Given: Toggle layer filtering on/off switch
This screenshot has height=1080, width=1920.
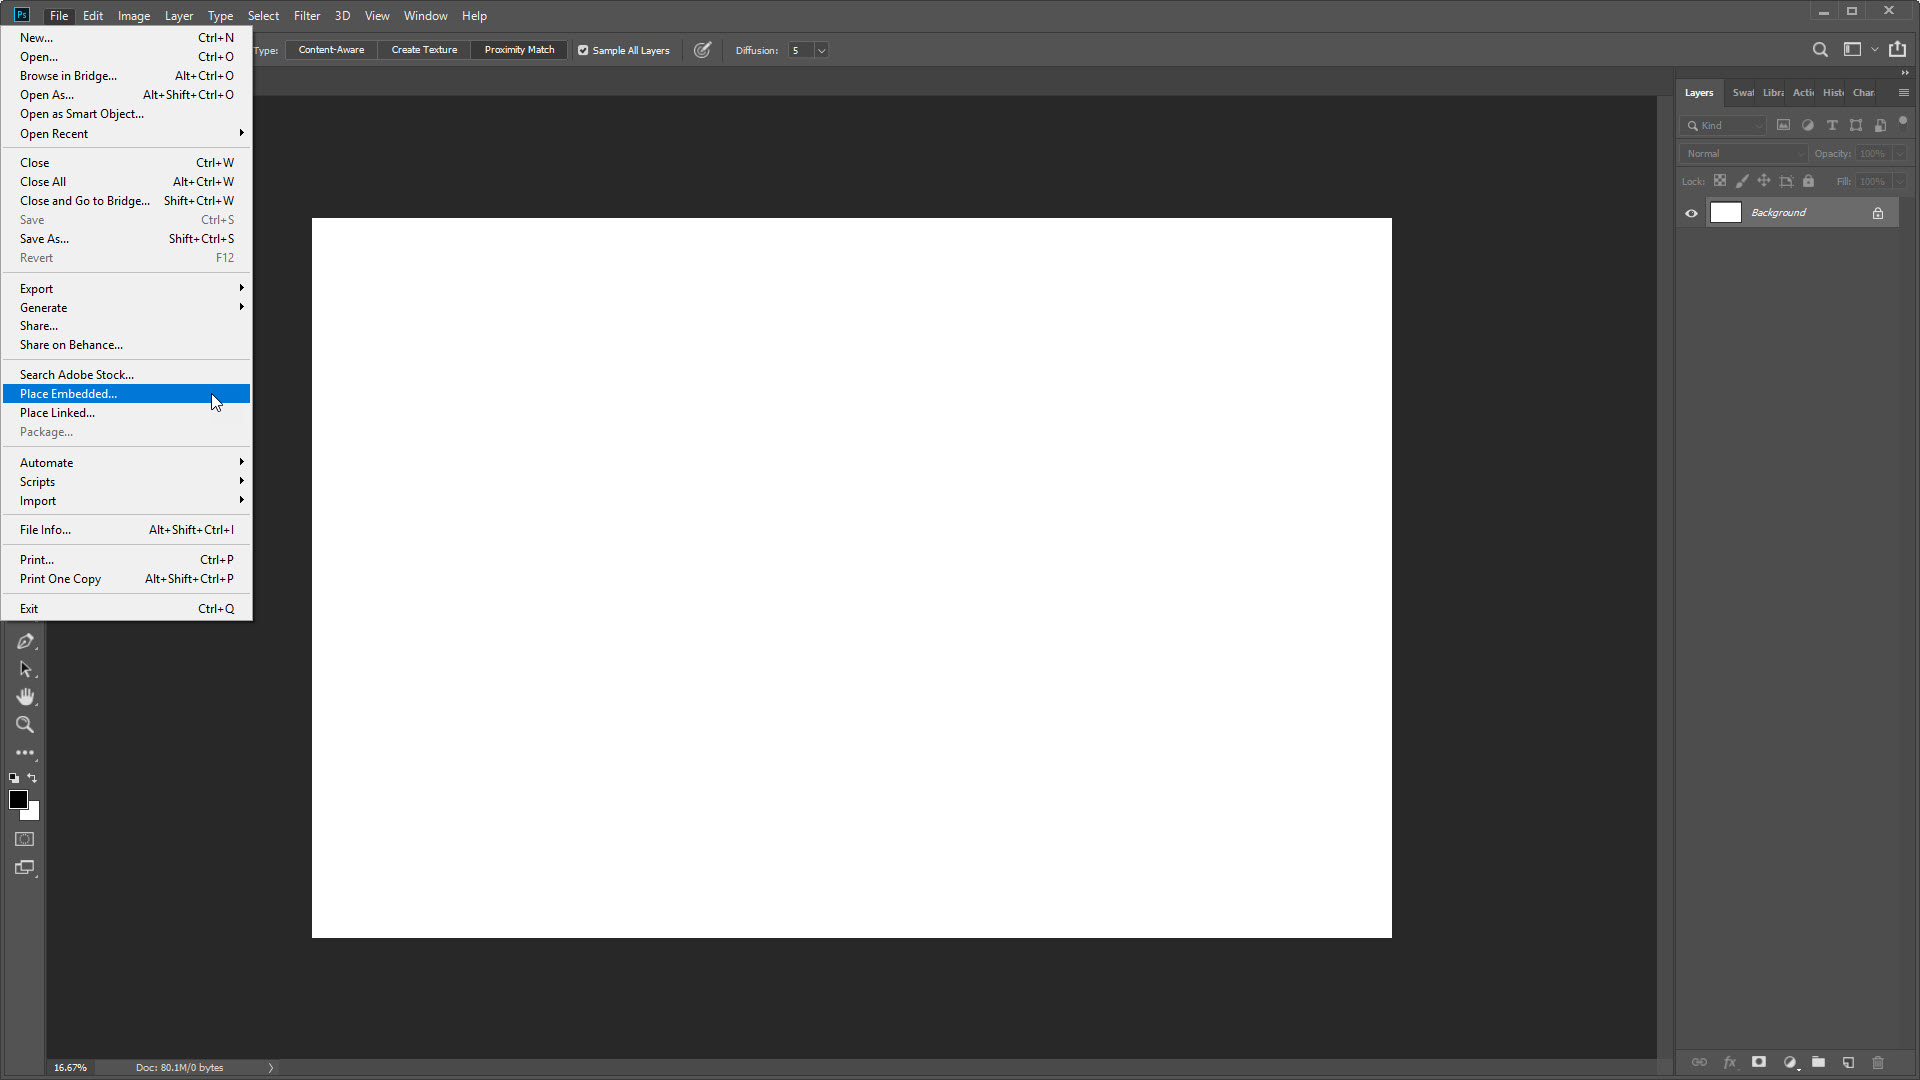Looking at the screenshot, I should click(1902, 122).
